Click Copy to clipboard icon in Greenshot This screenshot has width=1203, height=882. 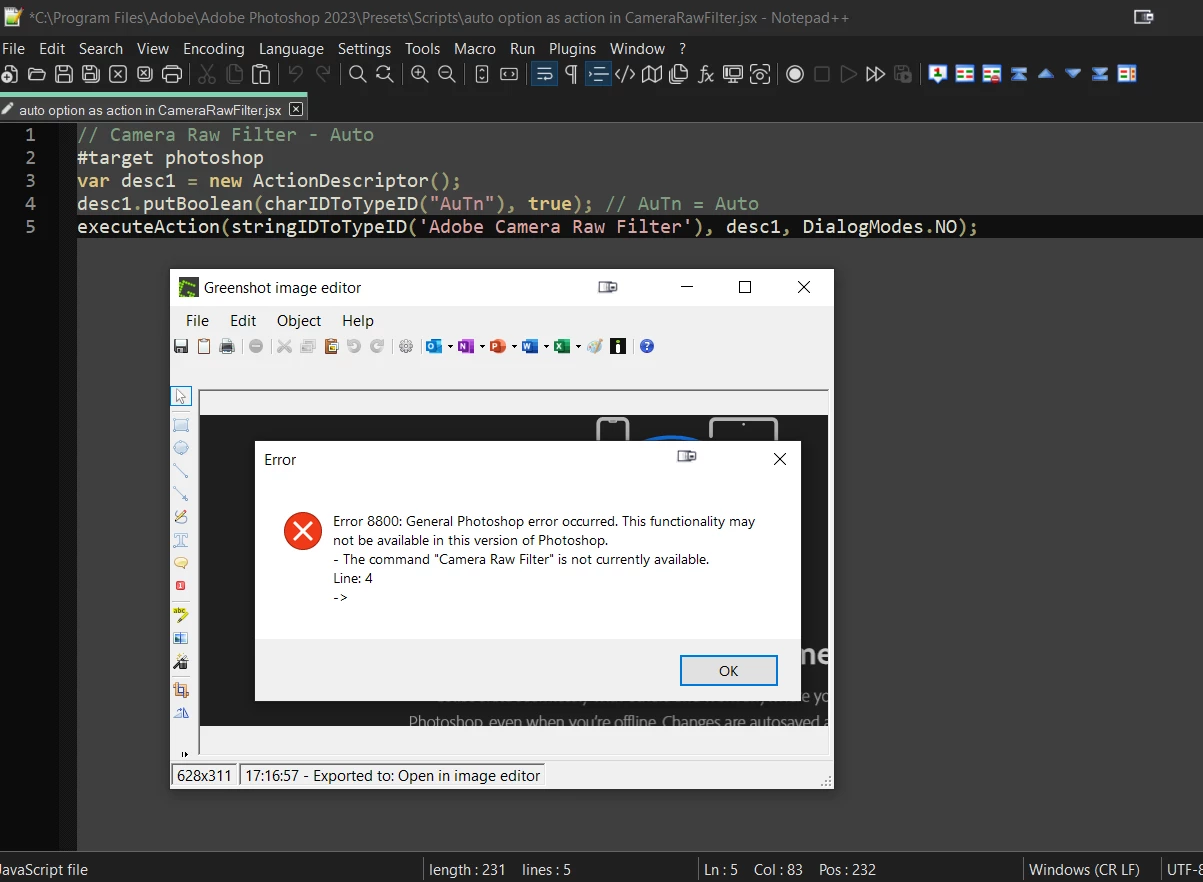pos(204,346)
